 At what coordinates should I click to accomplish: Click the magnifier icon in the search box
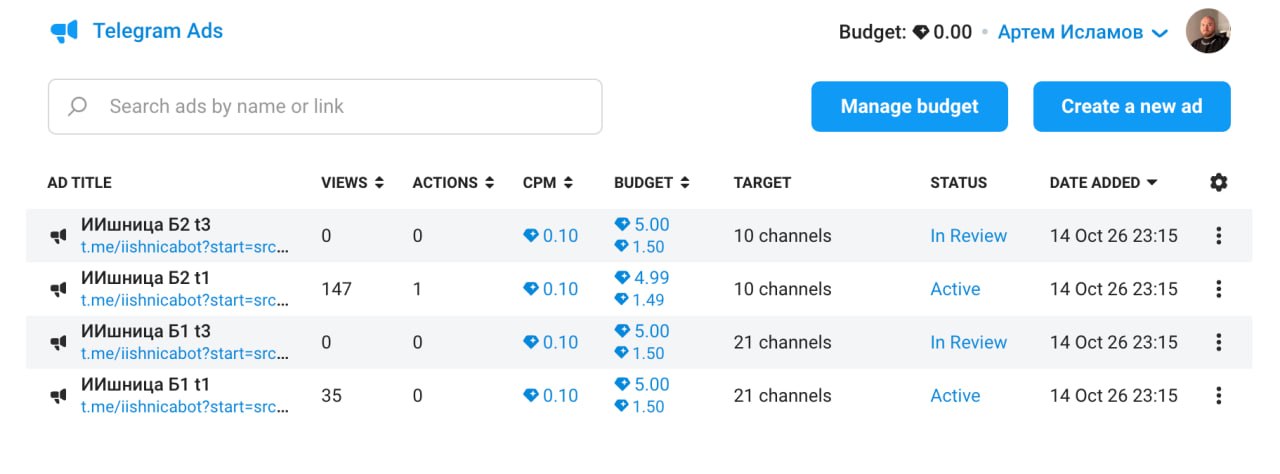click(x=77, y=106)
